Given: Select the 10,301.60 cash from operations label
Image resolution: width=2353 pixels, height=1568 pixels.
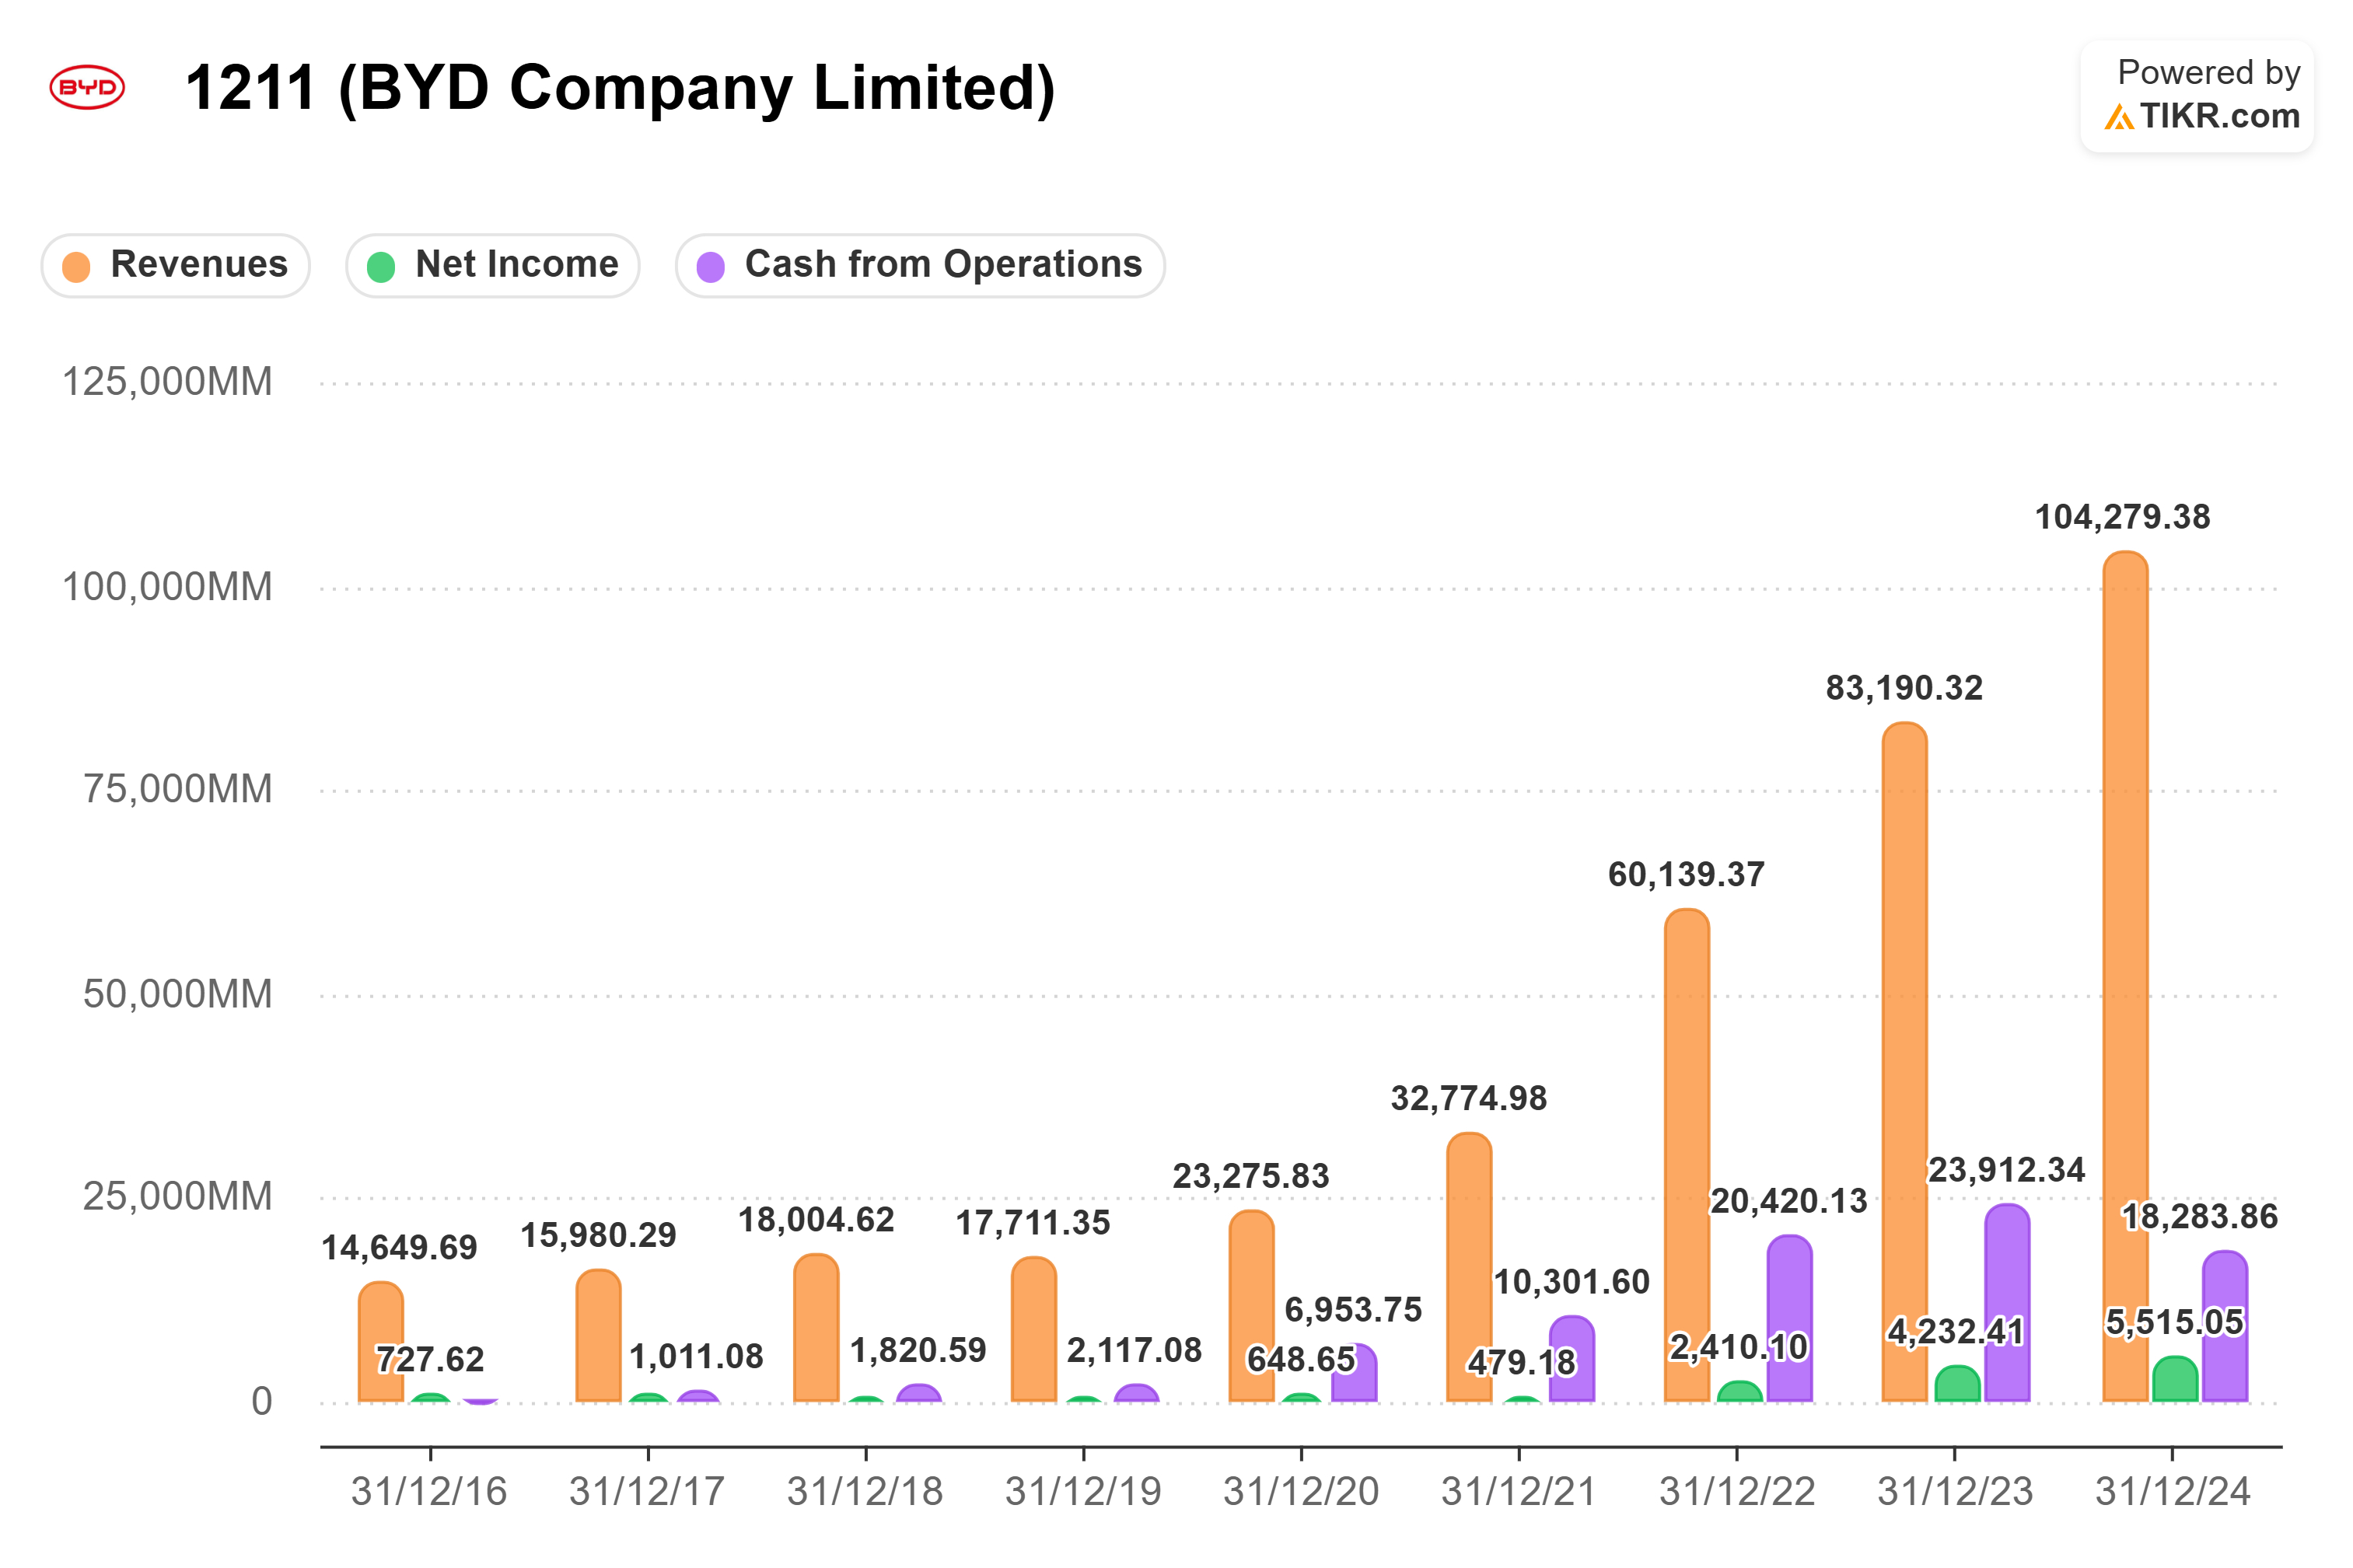Looking at the screenshot, I should (1571, 1282).
